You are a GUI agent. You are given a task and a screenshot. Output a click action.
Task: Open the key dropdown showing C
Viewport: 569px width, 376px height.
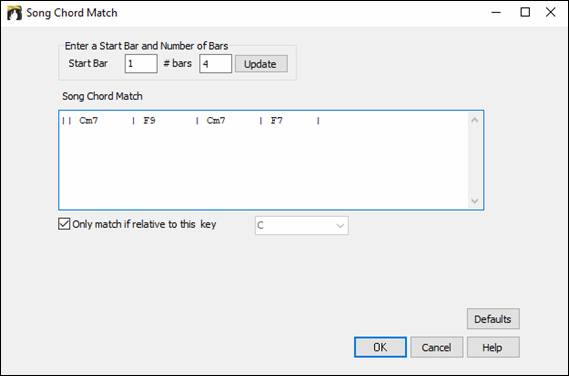302,225
